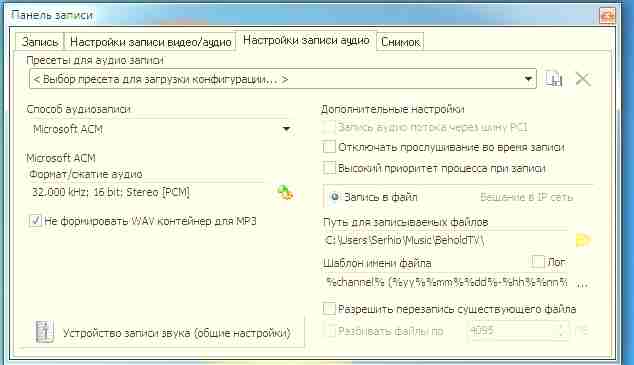Click the recording path input field
The image size is (634, 365).
(446, 240)
